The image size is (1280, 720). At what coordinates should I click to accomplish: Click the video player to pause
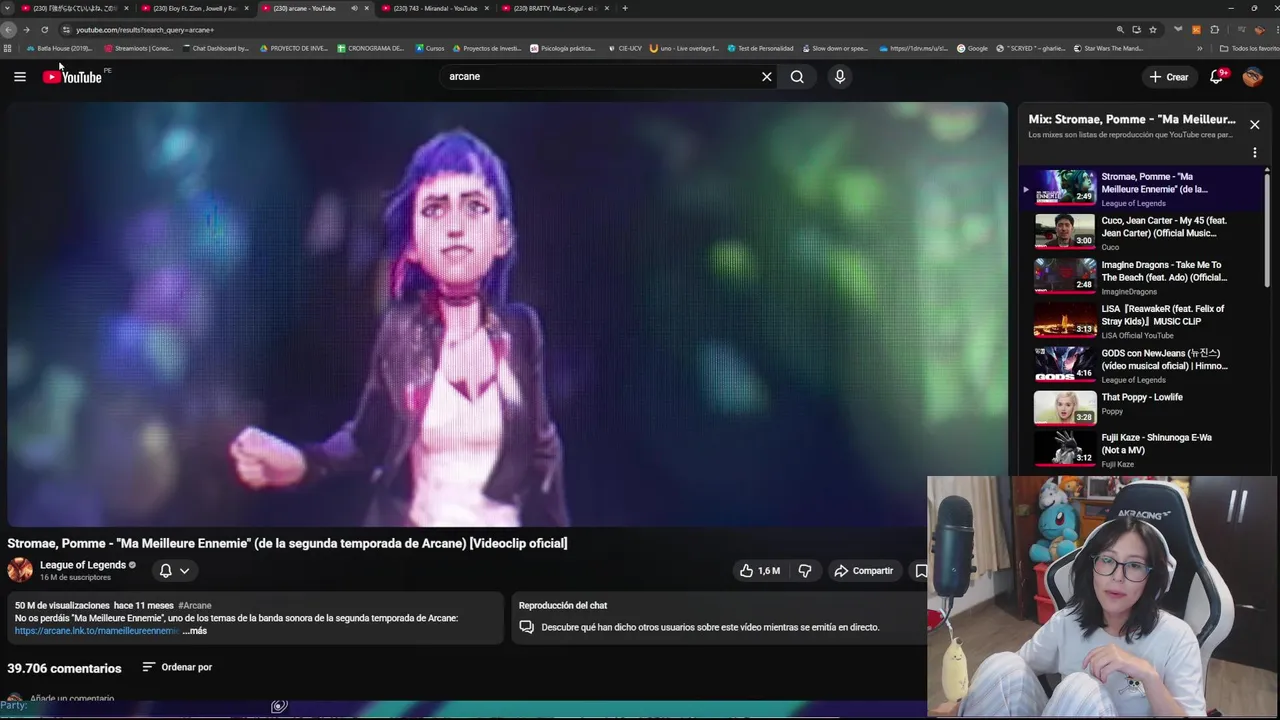(x=507, y=314)
